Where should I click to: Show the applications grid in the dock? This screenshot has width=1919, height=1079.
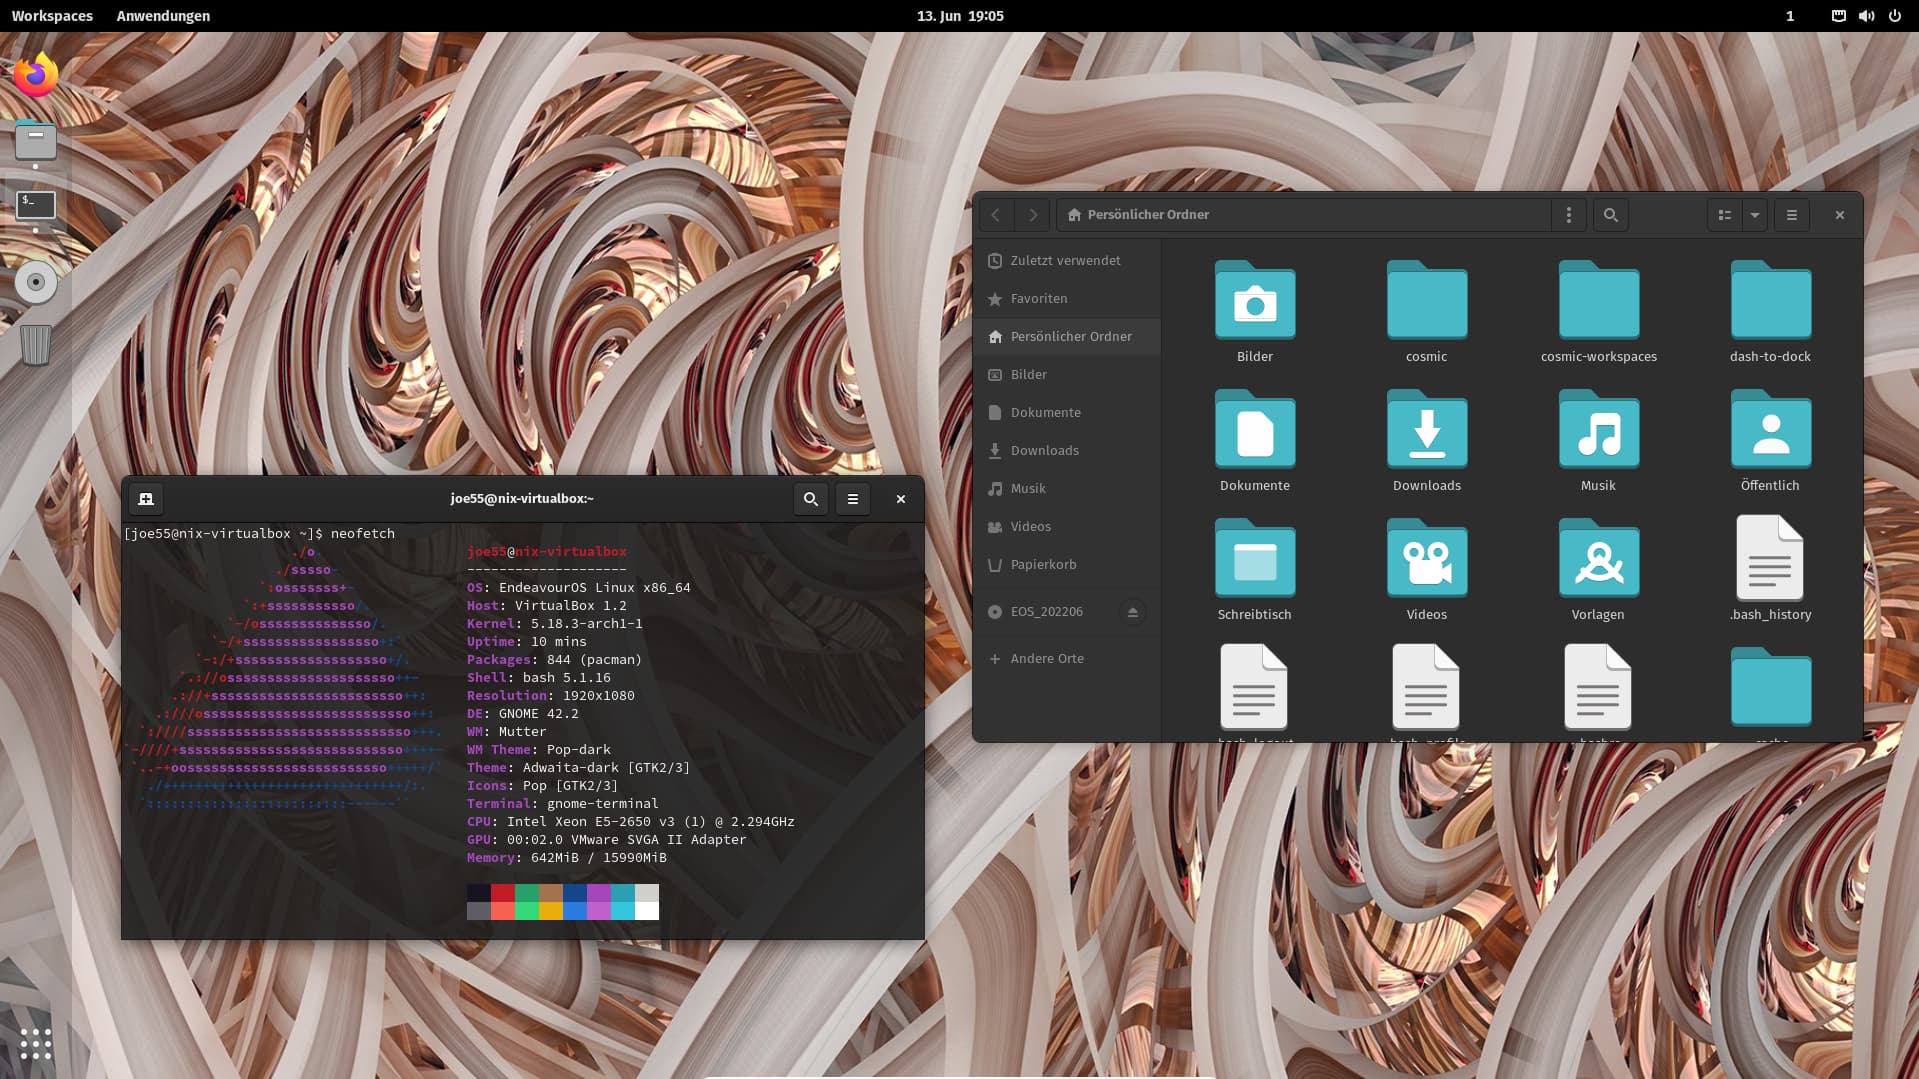pos(36,1044)
